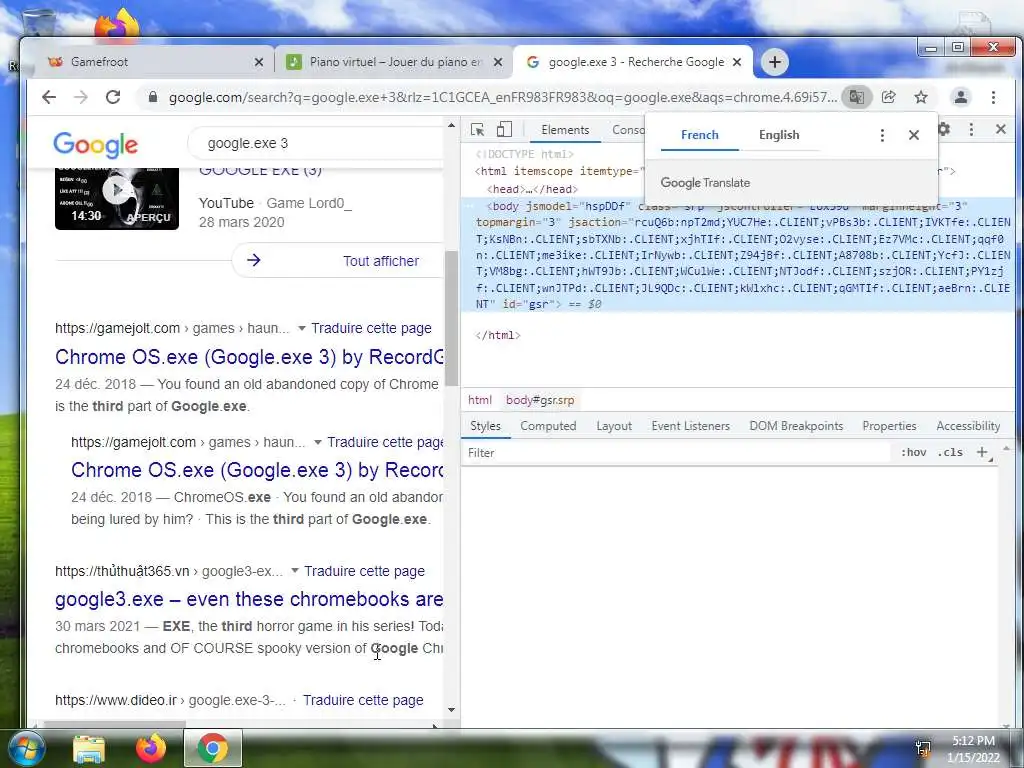Viewport: 1024px width, 768px height.
Task: Click the body#gsr.srp breadcrumb
Action: 540,400
